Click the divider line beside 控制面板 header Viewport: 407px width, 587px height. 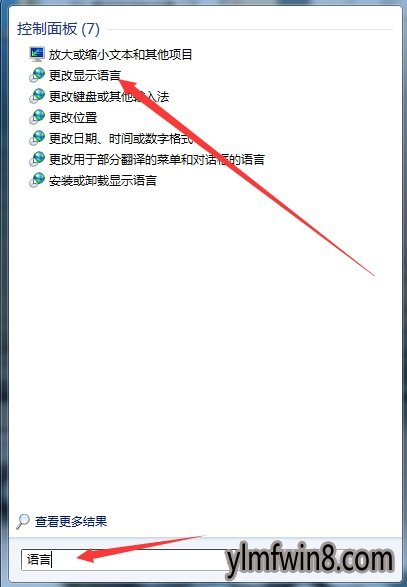point(250,29)
